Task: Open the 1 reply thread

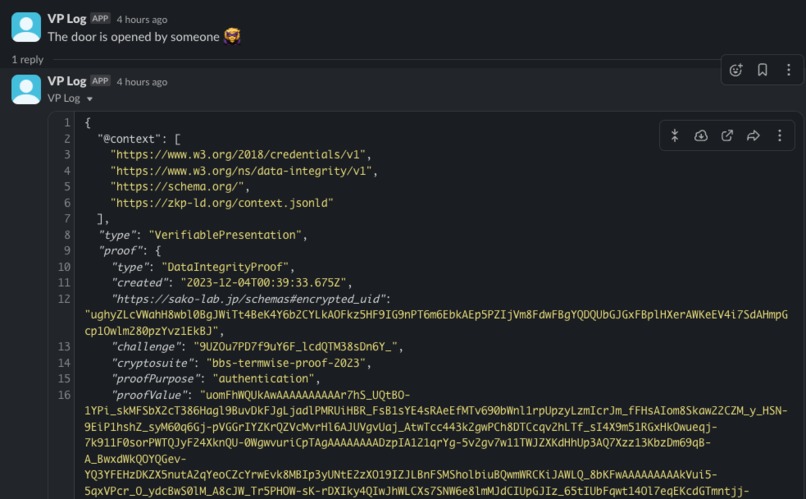Action: 27,60
